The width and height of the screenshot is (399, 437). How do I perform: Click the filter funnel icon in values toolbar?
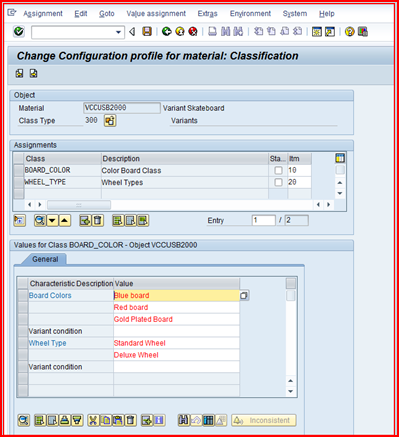(77, 420)
